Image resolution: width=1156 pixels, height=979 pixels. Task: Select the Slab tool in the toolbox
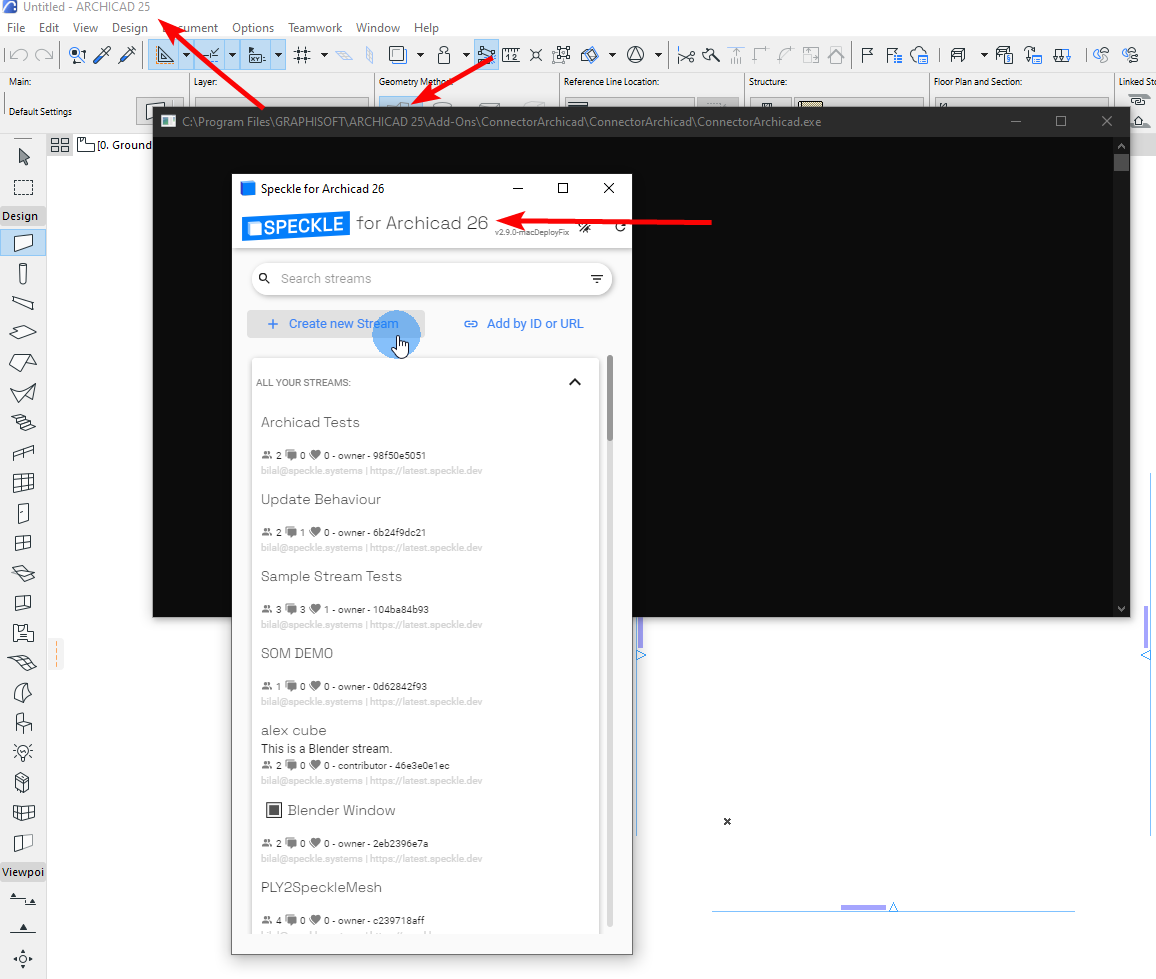tap(23, 334)
